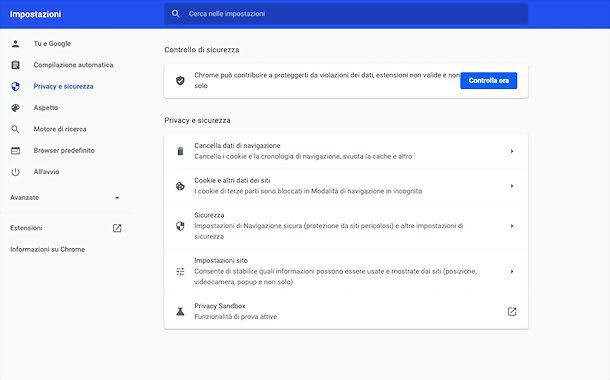610x380 pixels.
Task: Open the Aspetto settings section
Action: pos(46,108)
